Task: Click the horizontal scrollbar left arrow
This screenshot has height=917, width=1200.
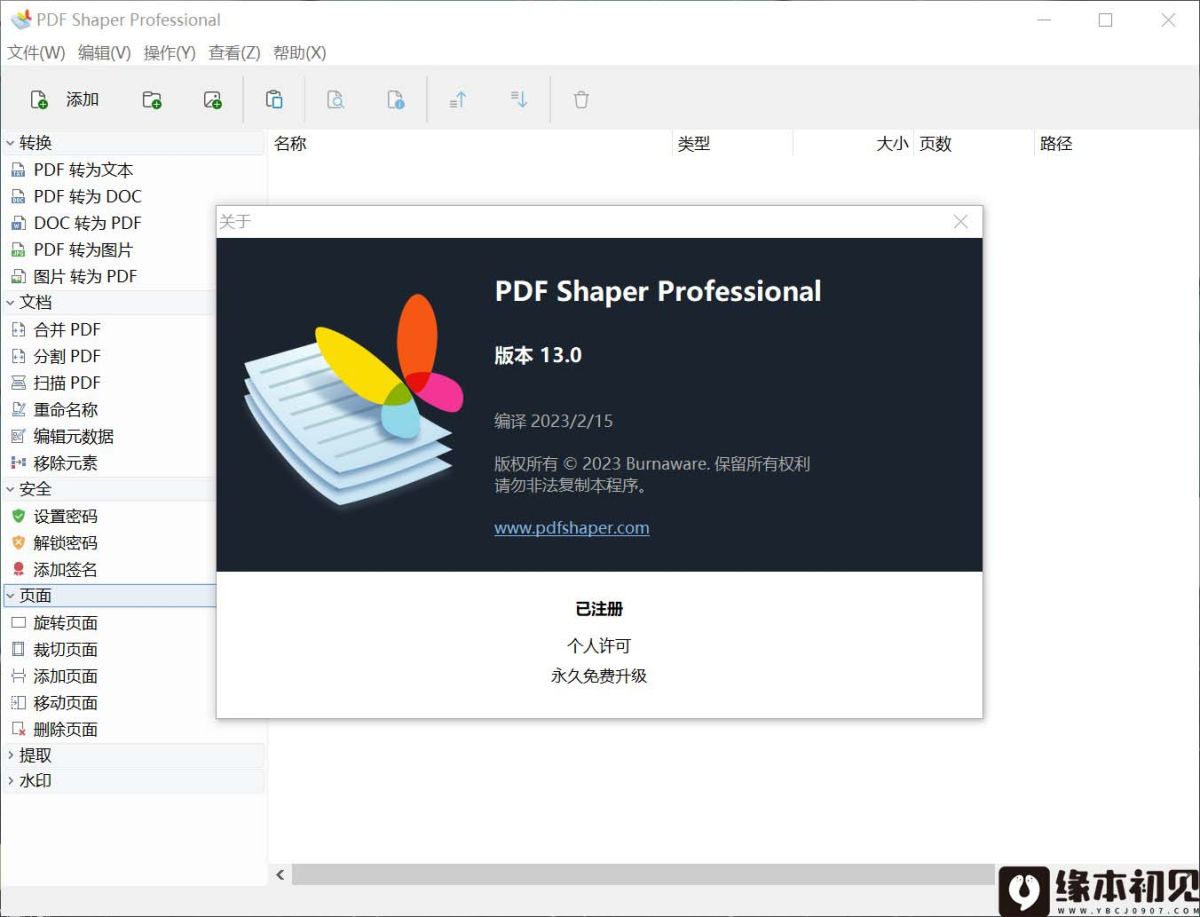Action: coord(280,875)
